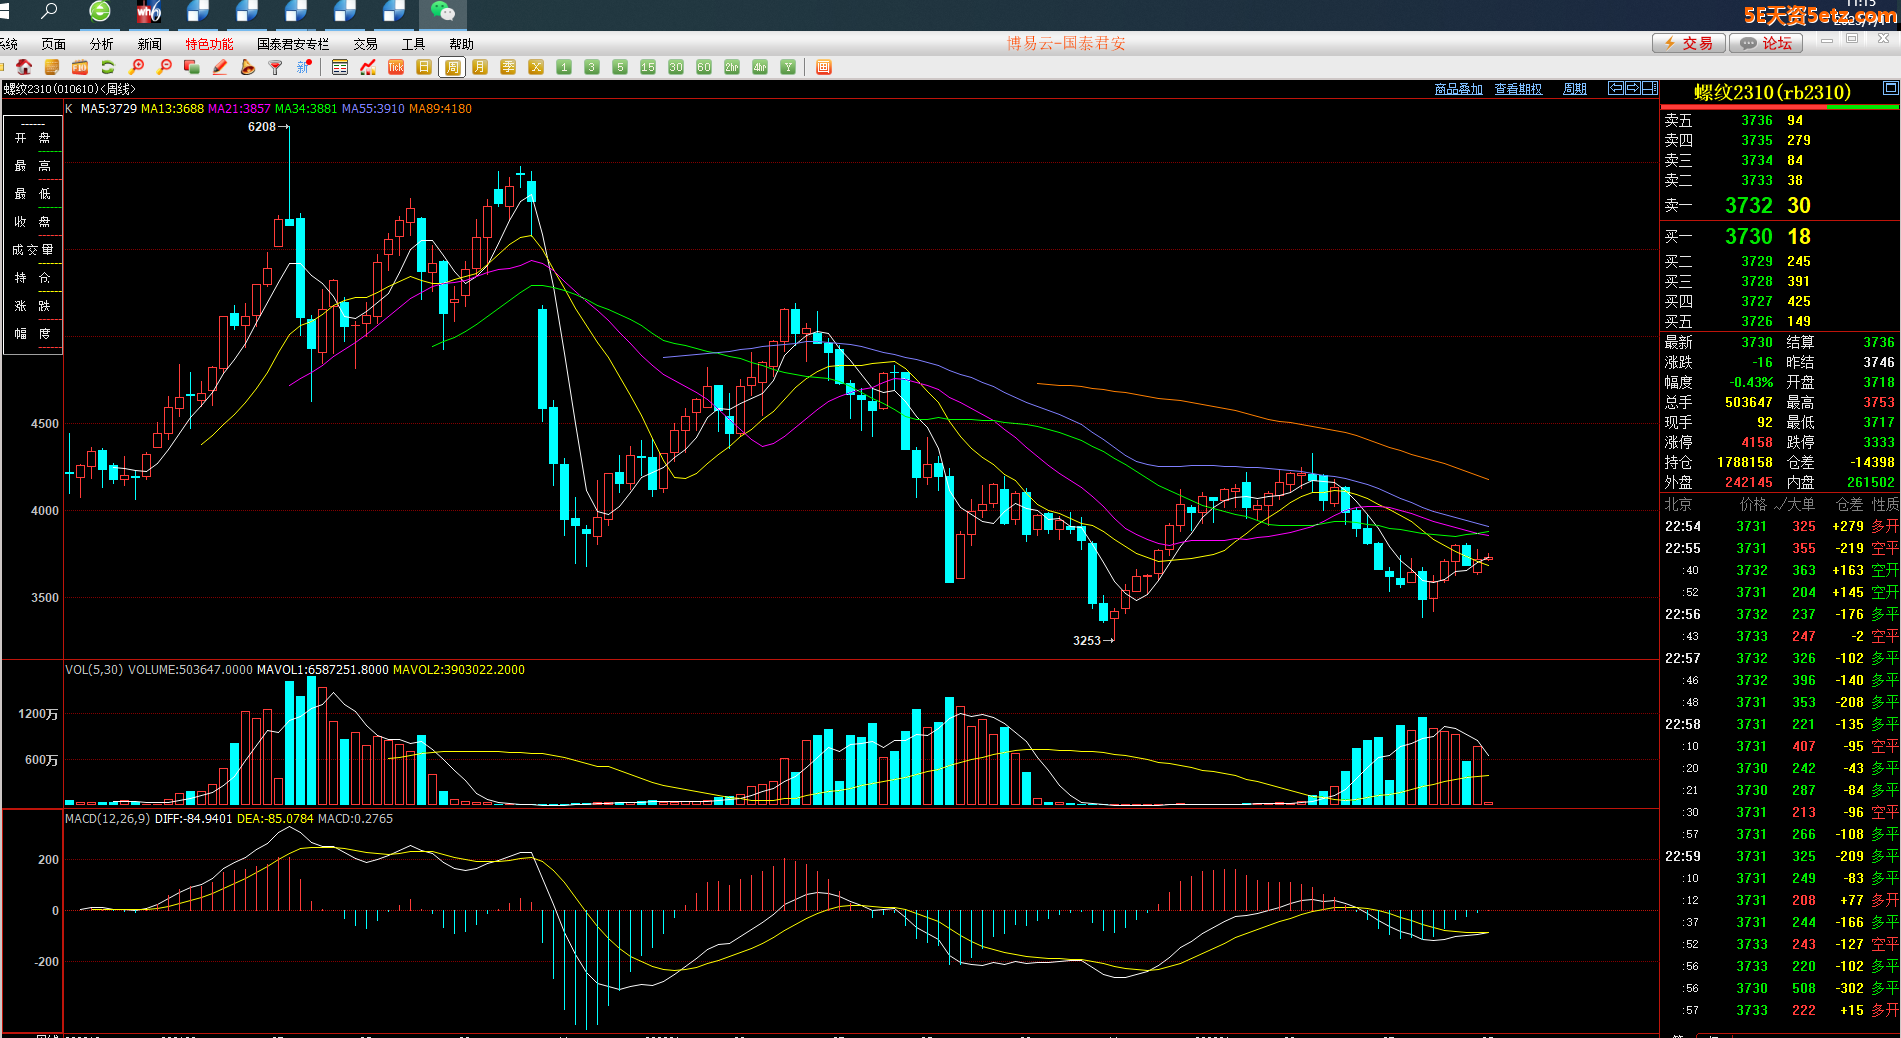Click the home icon in toolbar

point(24,67)
